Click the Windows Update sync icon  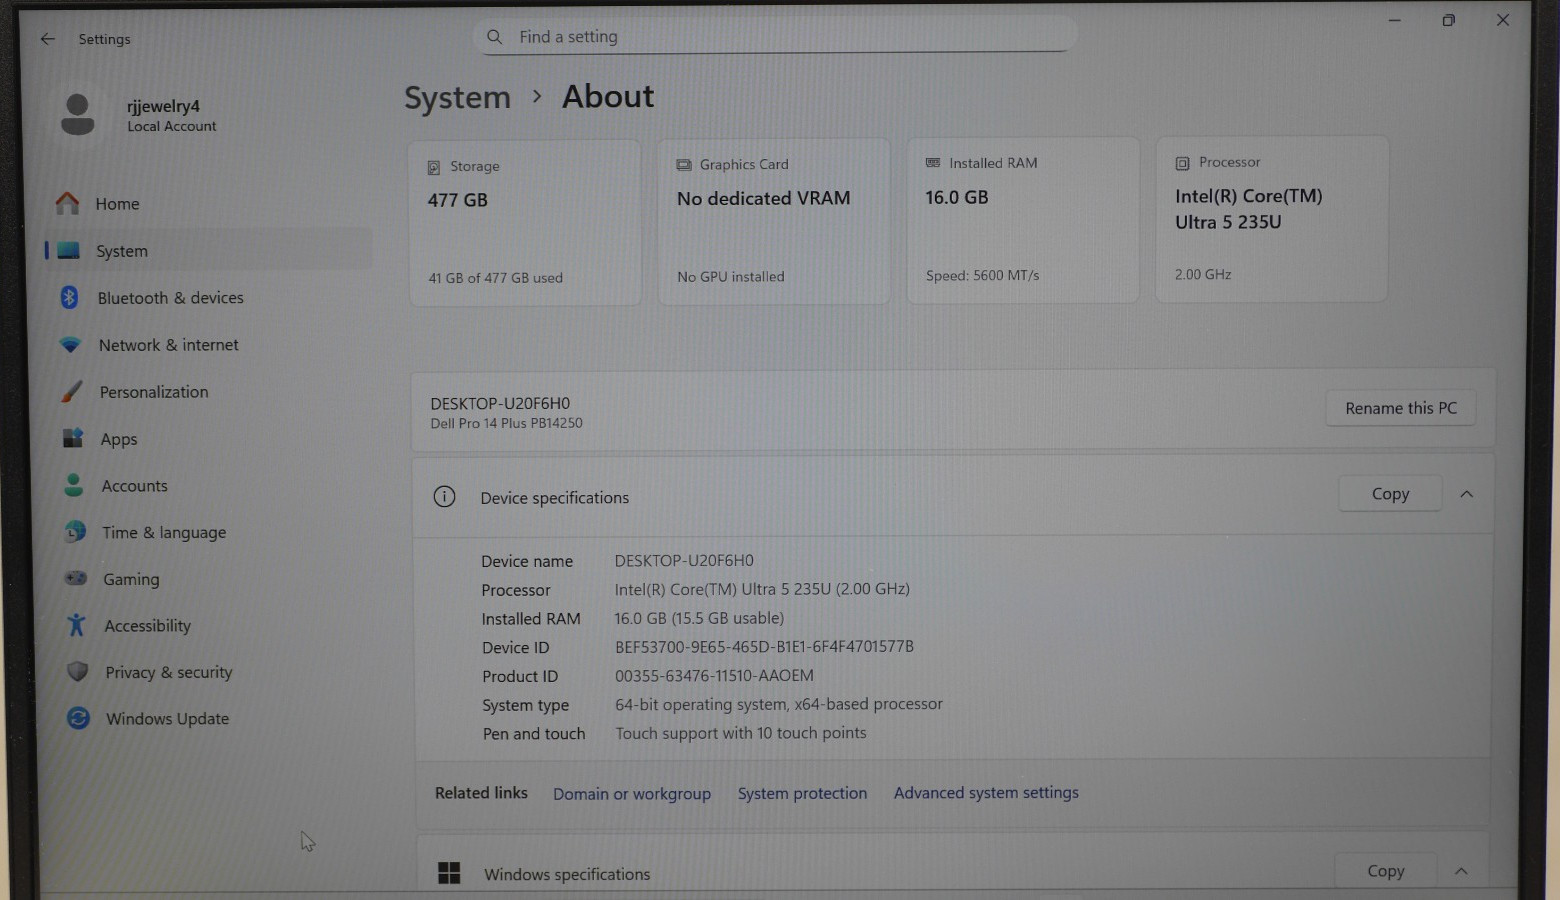78,718
